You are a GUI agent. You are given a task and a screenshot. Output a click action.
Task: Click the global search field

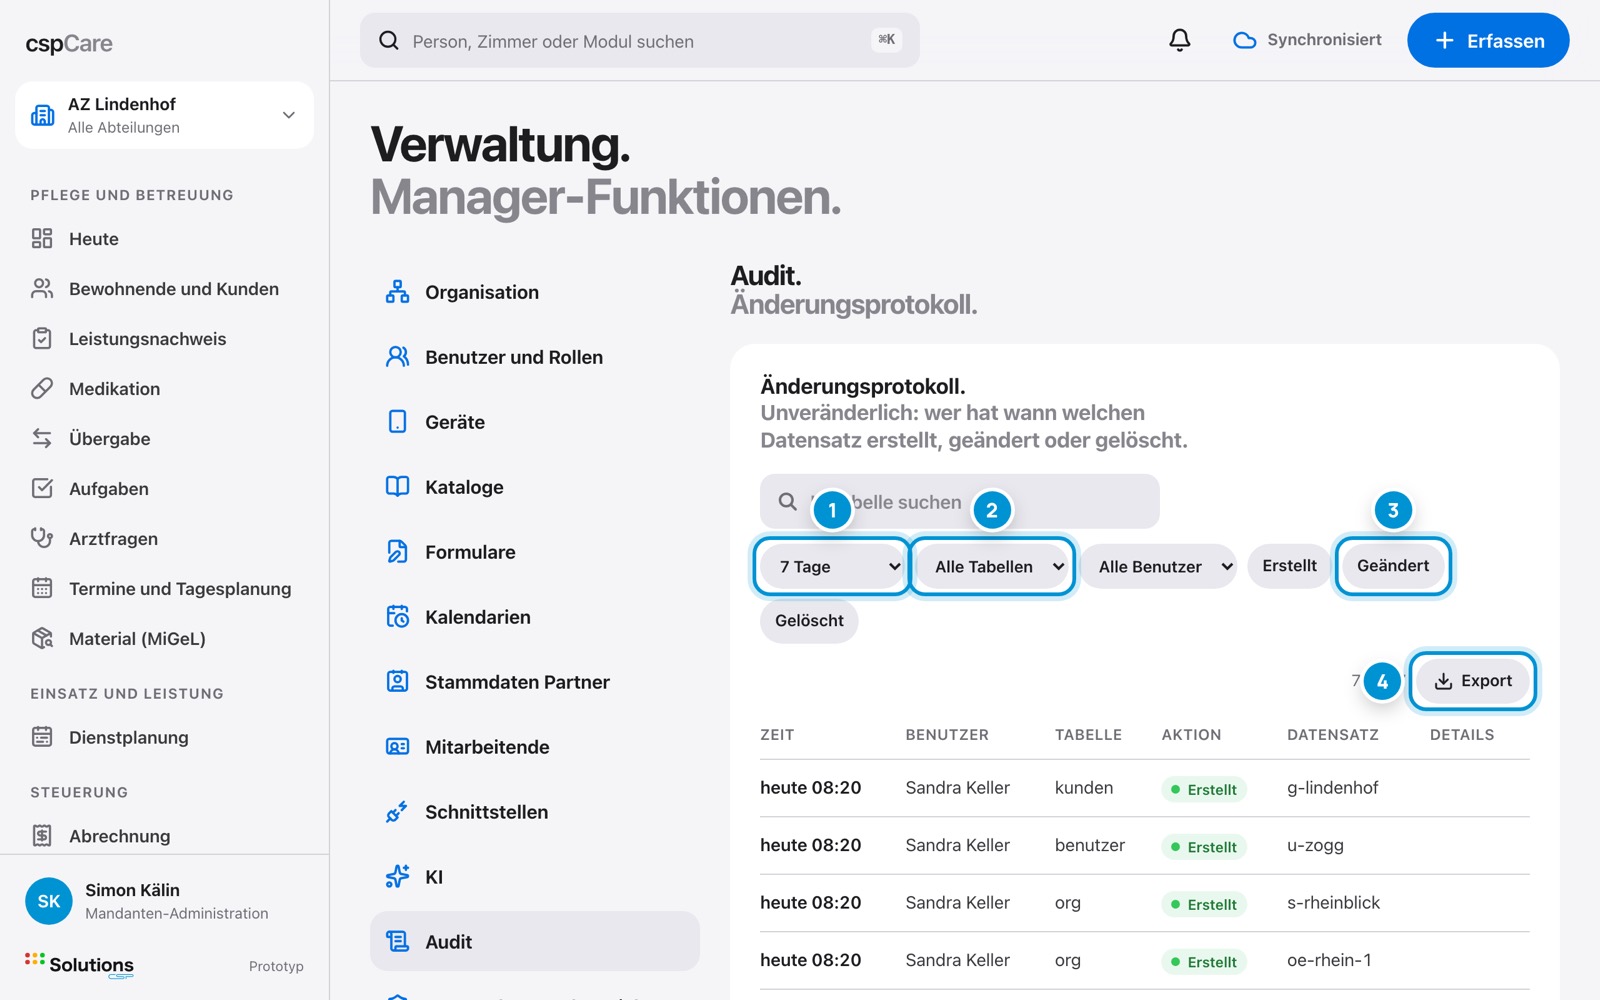tap(640, 40)
